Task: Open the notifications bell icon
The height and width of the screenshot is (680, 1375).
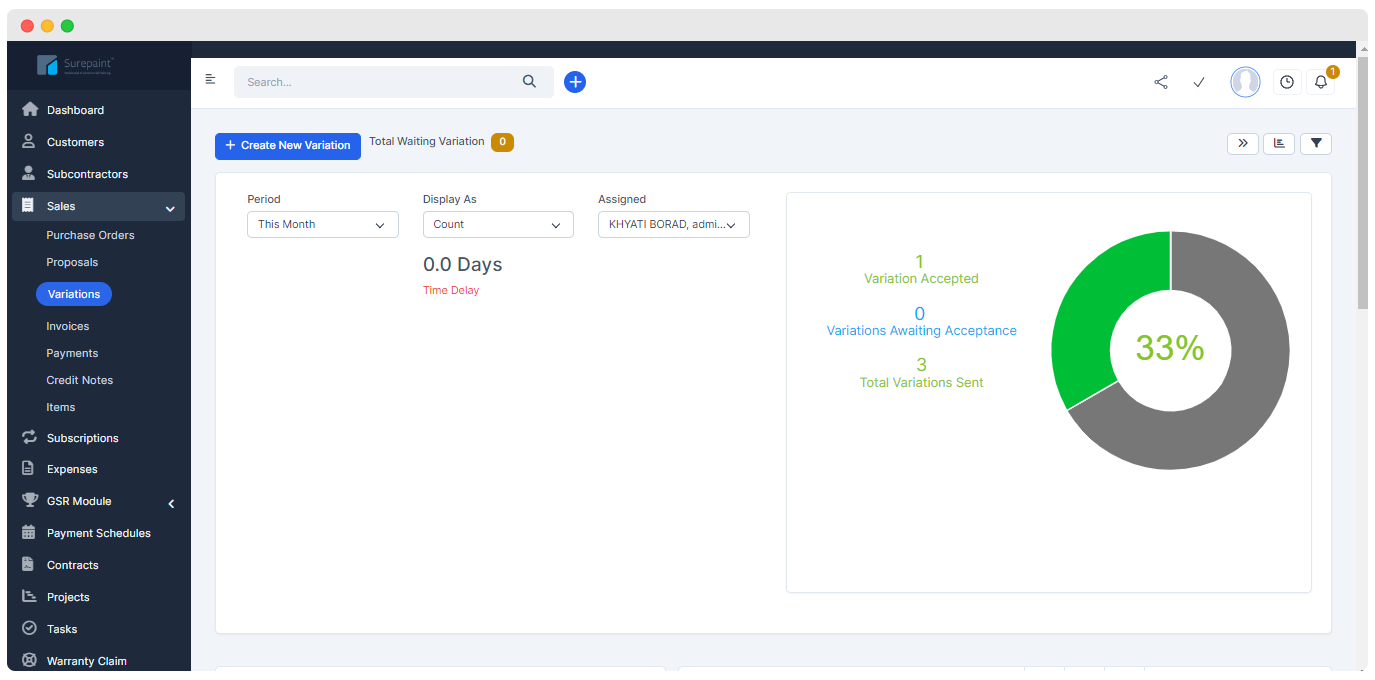Action: (1321, 82)
